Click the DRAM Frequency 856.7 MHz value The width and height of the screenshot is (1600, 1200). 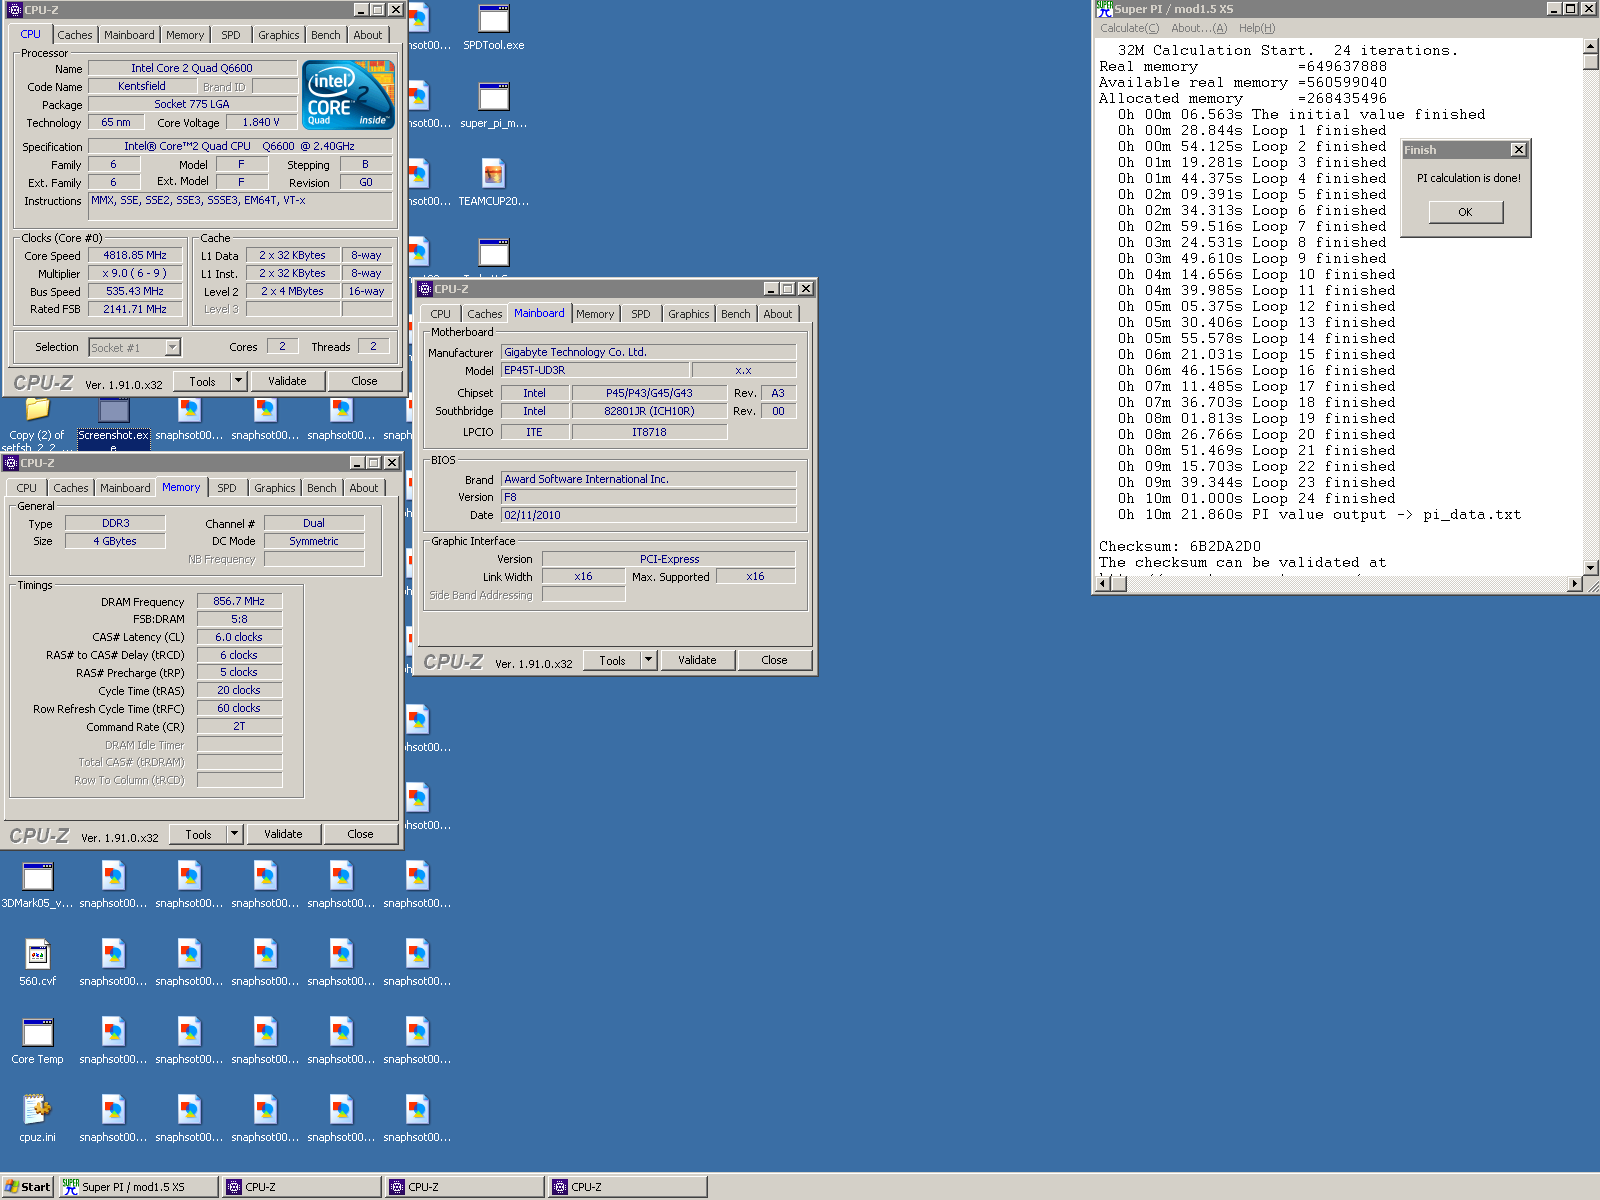pos(239,601)
